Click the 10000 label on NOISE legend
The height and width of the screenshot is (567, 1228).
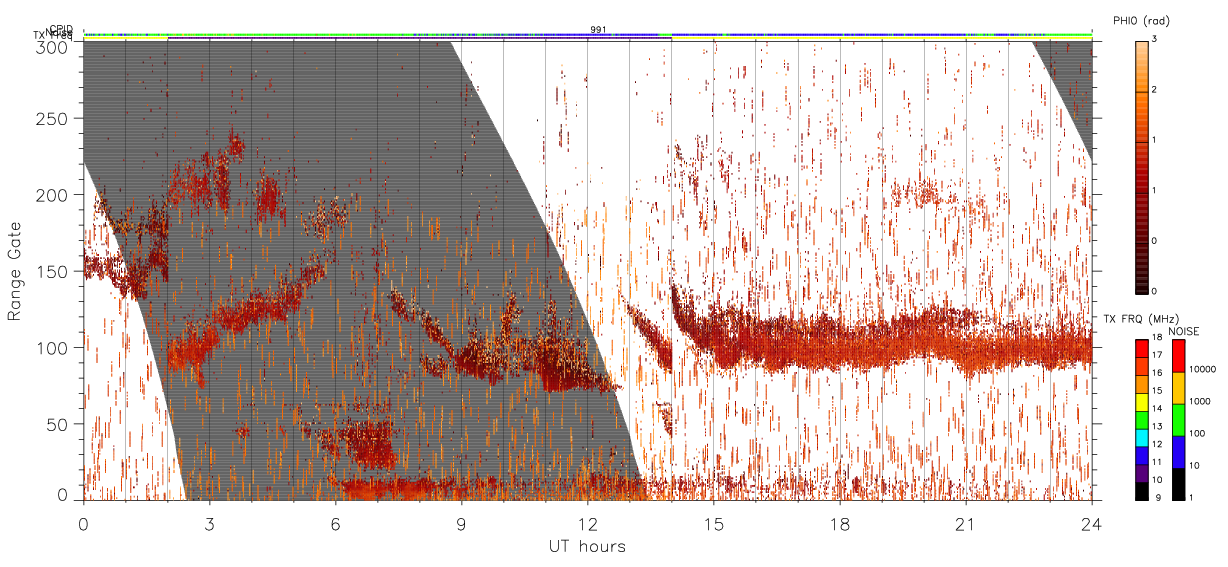point(1204,370)
